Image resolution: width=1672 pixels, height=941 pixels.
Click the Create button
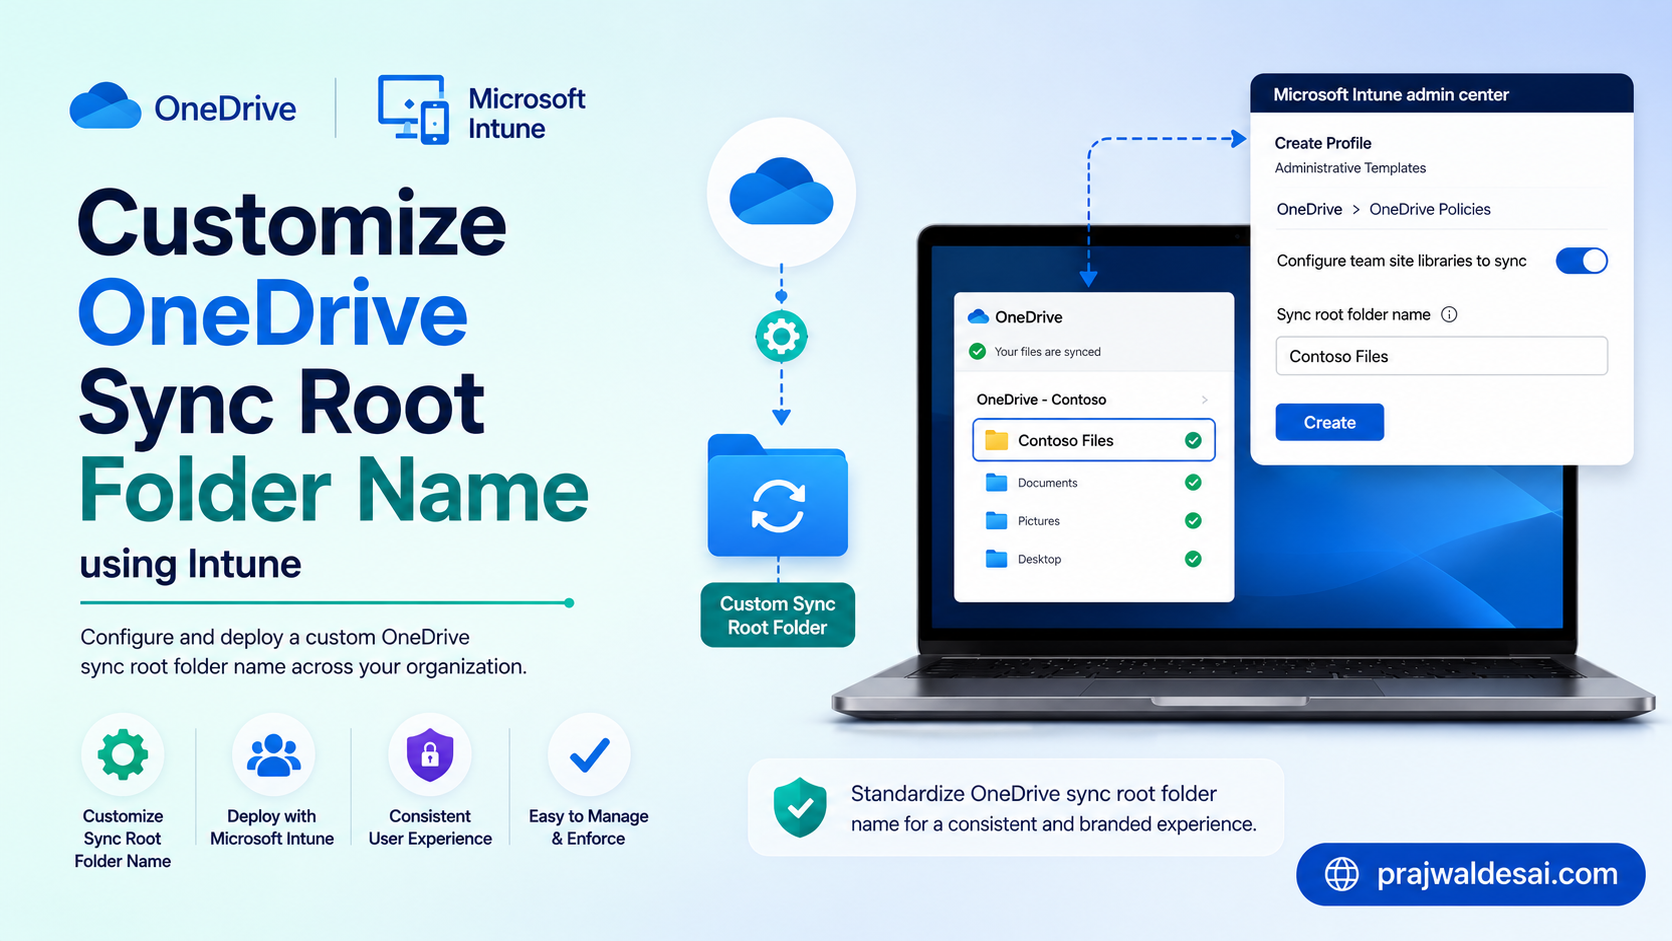(1329, 422)
